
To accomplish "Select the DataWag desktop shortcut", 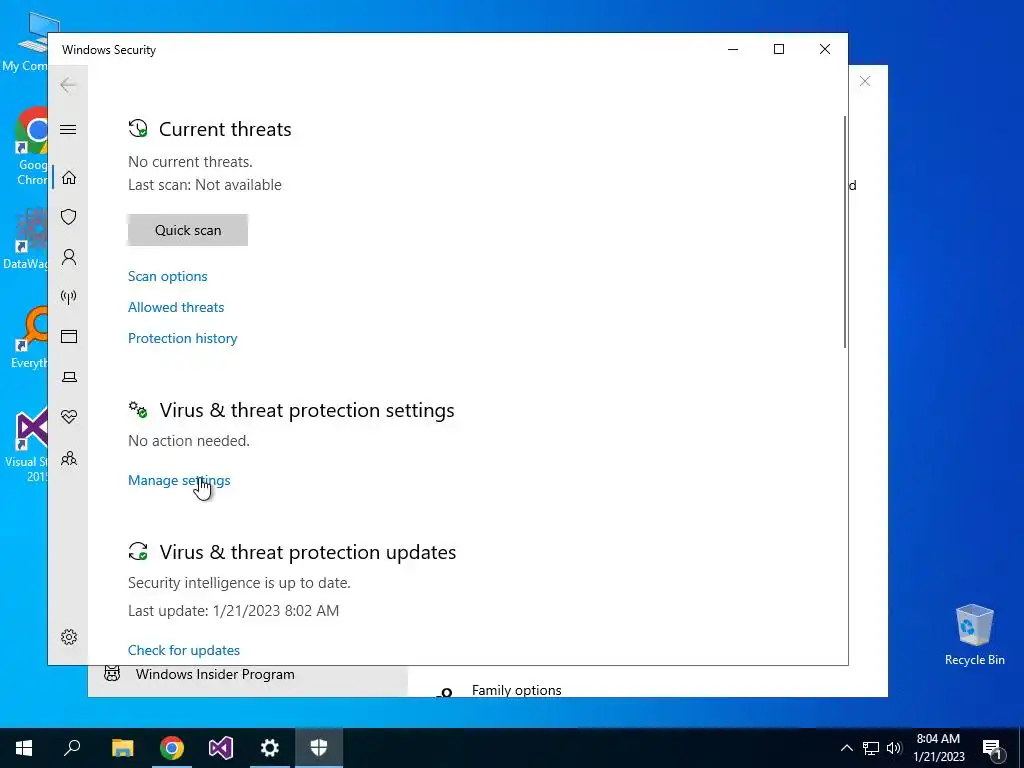I will click(x=25, y=238).
